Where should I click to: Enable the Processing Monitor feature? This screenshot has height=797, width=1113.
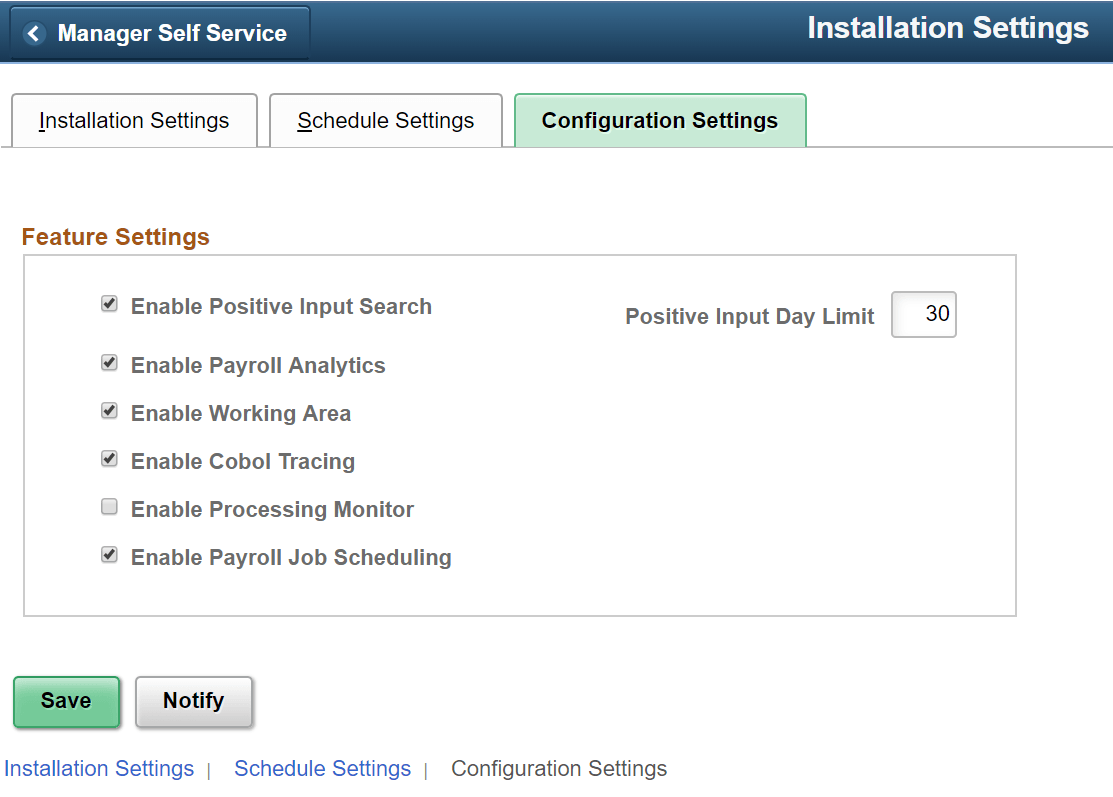pyautogui.click(x=109, y=506)
